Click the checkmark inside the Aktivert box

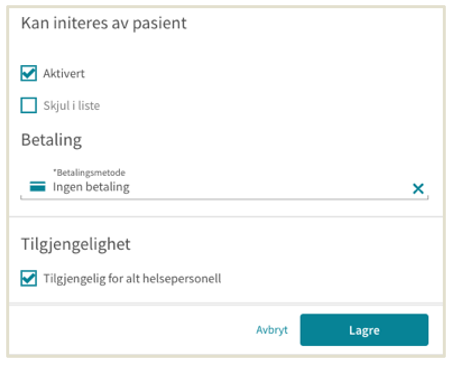pyautogui.click(x=29, y=73)
